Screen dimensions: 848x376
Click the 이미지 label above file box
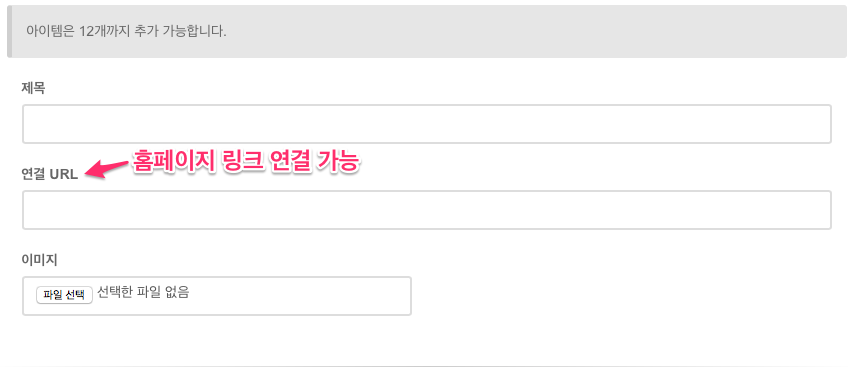tap(39, 260)
